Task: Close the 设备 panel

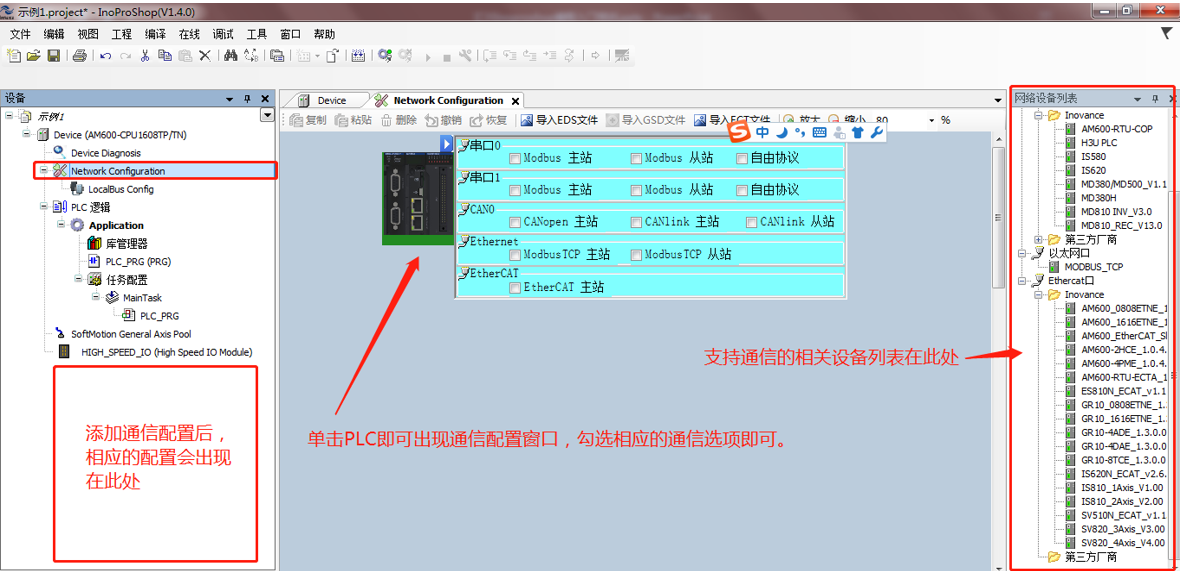Action: coord(264,98)
